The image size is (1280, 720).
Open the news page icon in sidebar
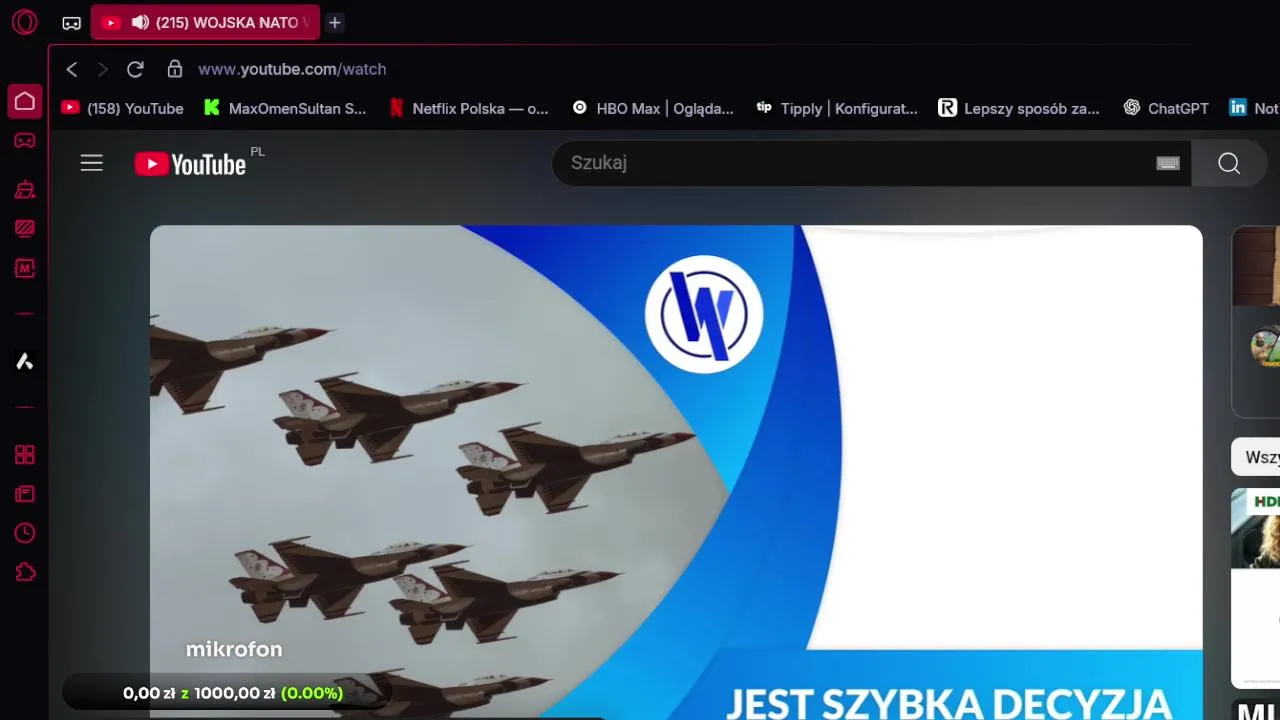[x=25, y=494]
